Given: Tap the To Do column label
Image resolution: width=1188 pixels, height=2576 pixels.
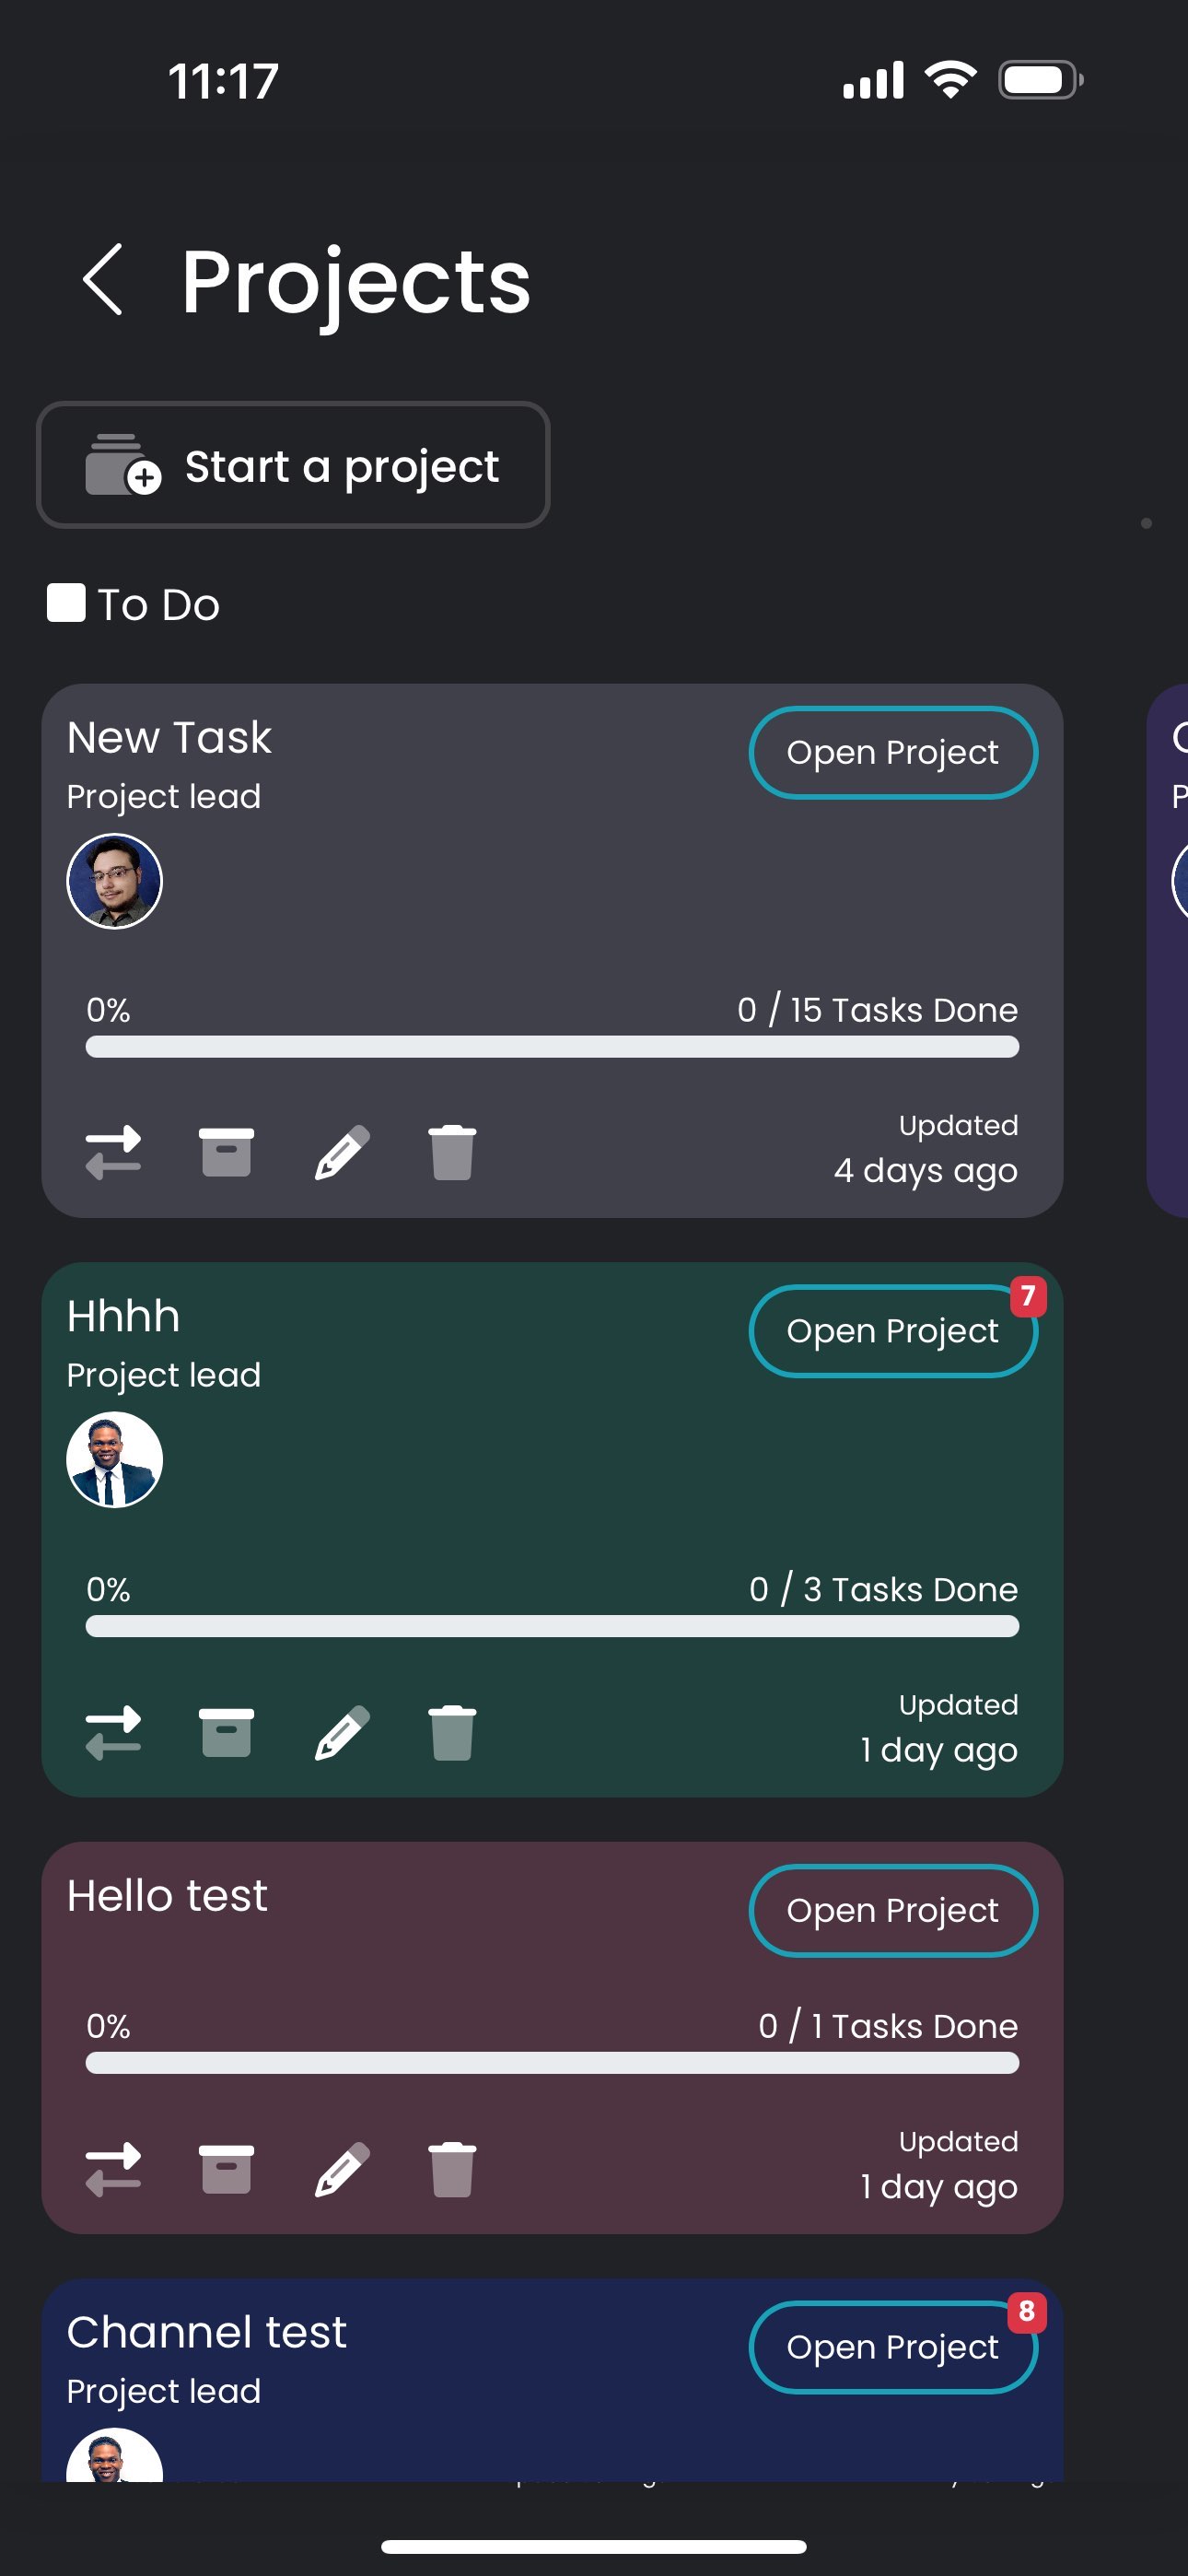Looking at the screenshot, I should 158,604.
